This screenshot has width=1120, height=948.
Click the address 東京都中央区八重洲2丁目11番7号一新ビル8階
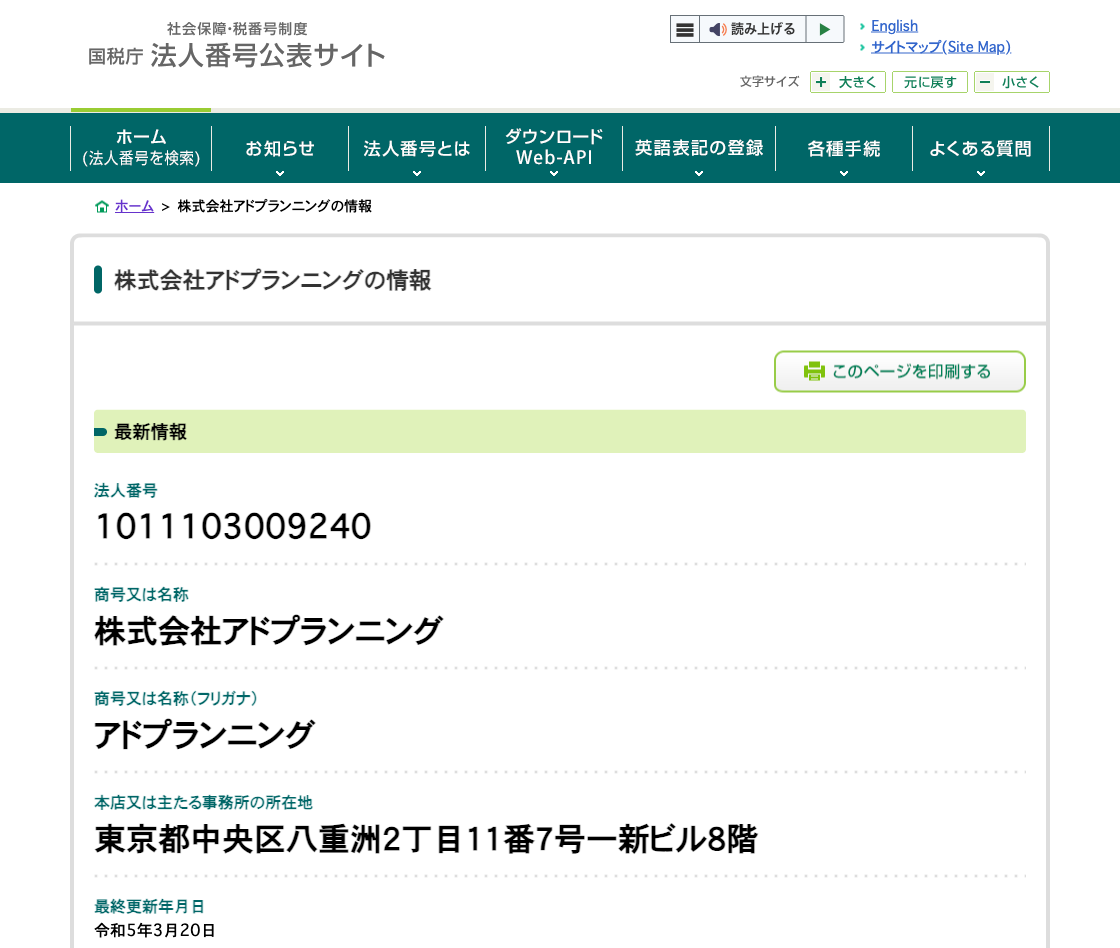click(426, 839)
